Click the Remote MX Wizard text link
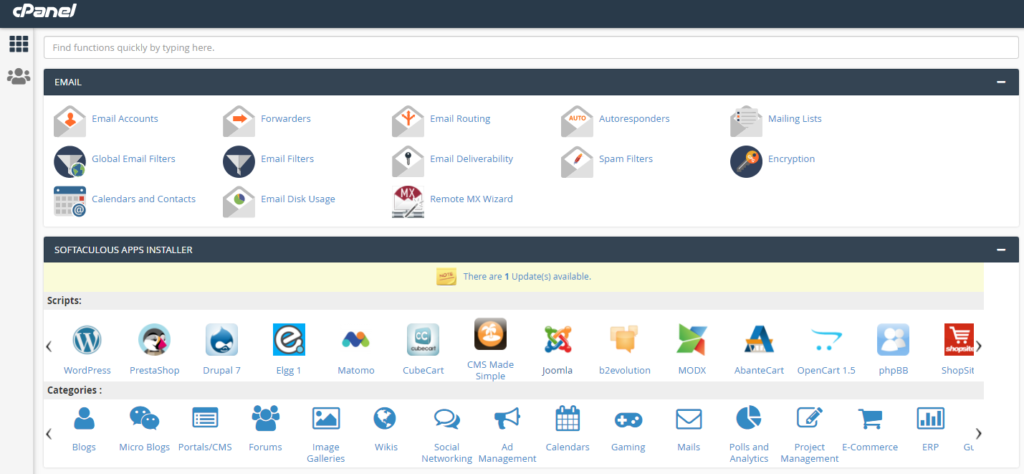 (x=472, y=199)
